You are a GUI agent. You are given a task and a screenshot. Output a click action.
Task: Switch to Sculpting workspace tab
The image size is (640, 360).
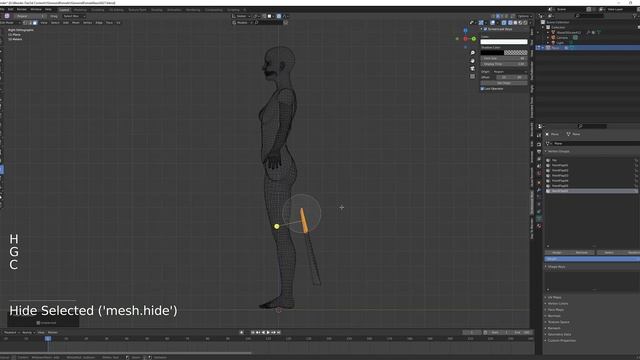tap(98, 10)
